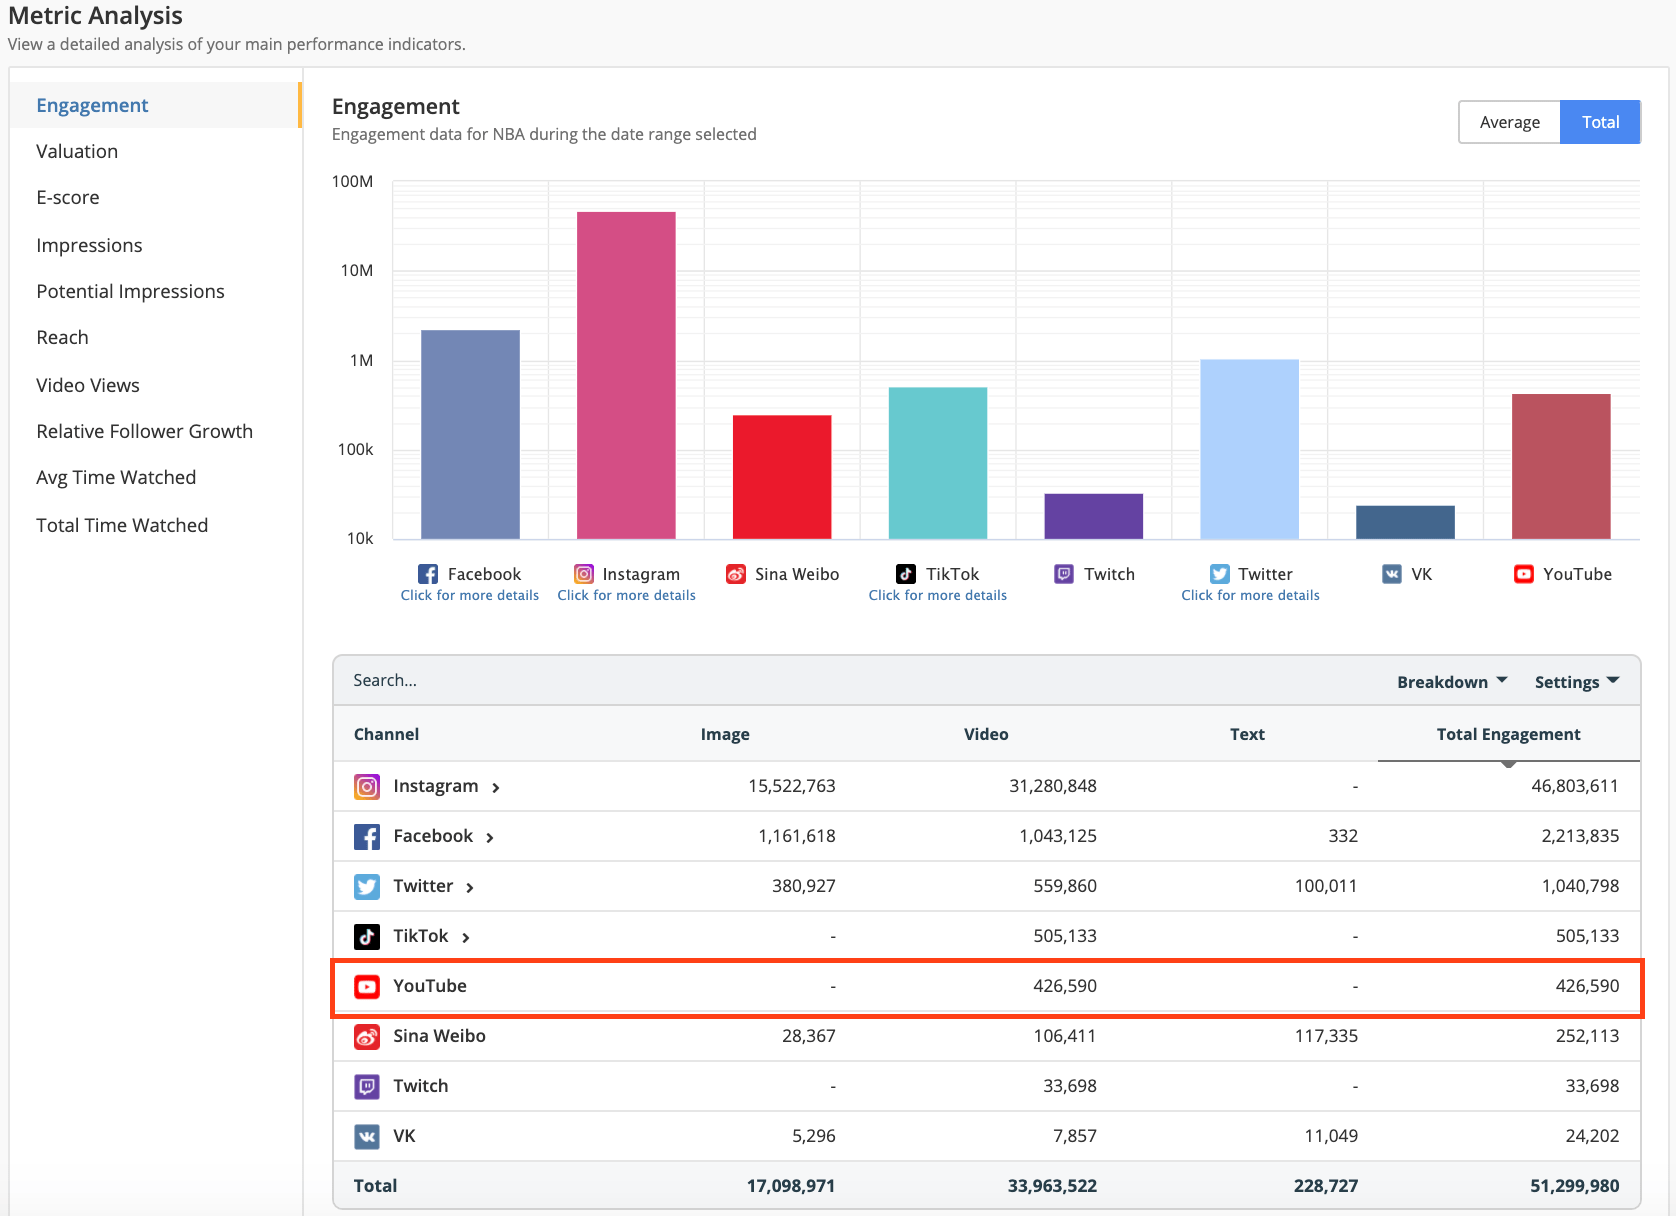Image resolution: width=1676 pixels, height=1216 pixels.
Task: Open the Settings dropdown
Action: click(x=1577, y=682)
